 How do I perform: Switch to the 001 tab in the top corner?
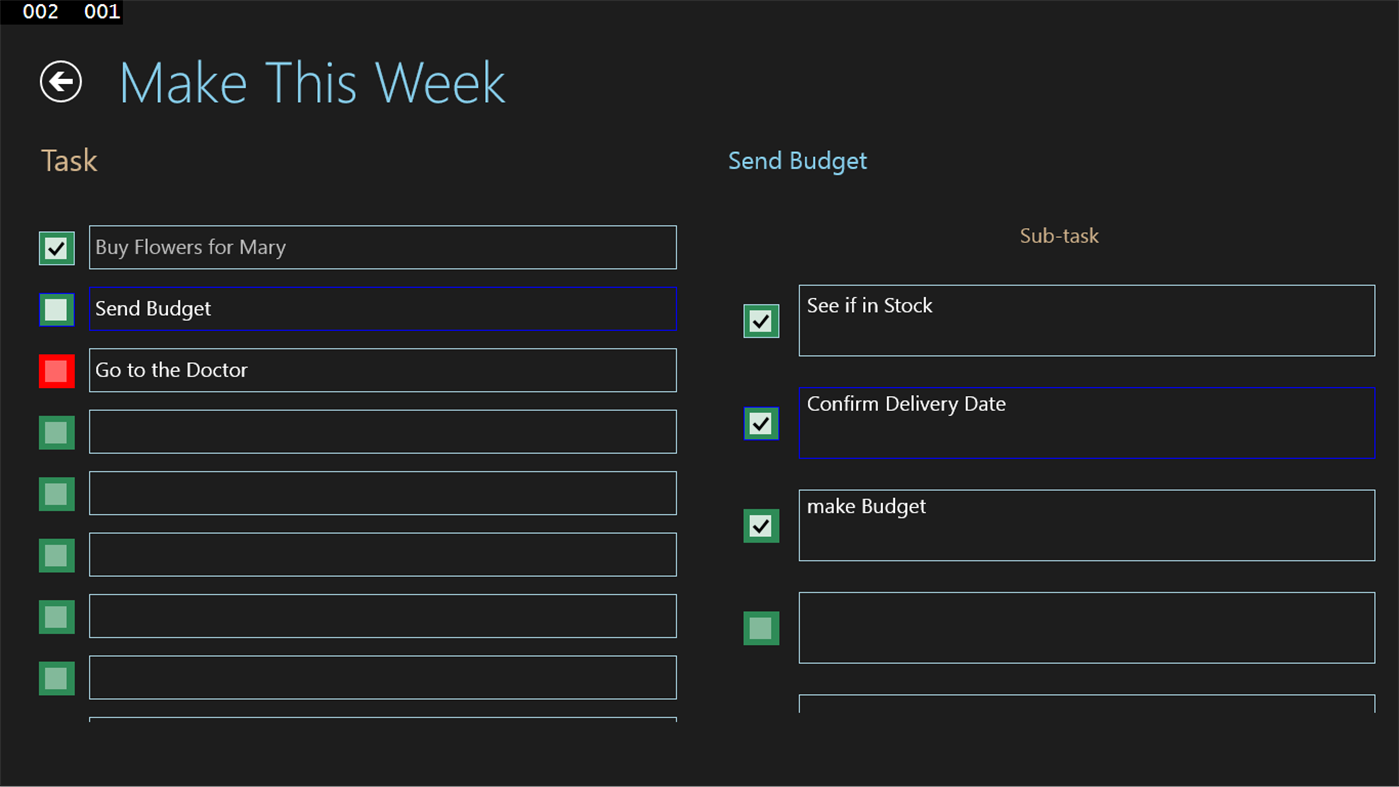click(101, 12)
